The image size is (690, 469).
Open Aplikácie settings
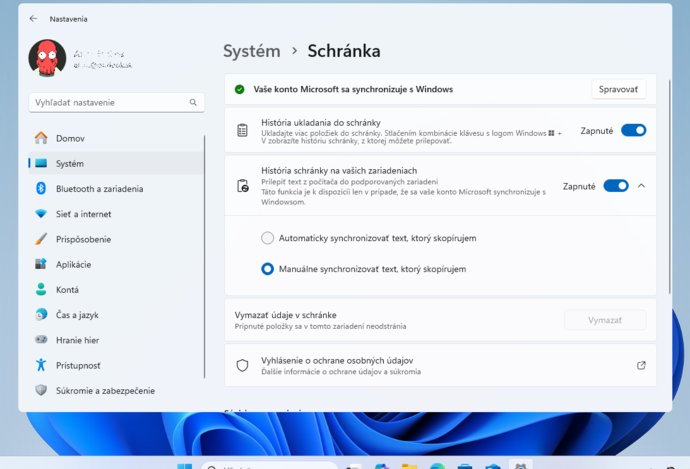pyautogui.click(x=116, y=264)
